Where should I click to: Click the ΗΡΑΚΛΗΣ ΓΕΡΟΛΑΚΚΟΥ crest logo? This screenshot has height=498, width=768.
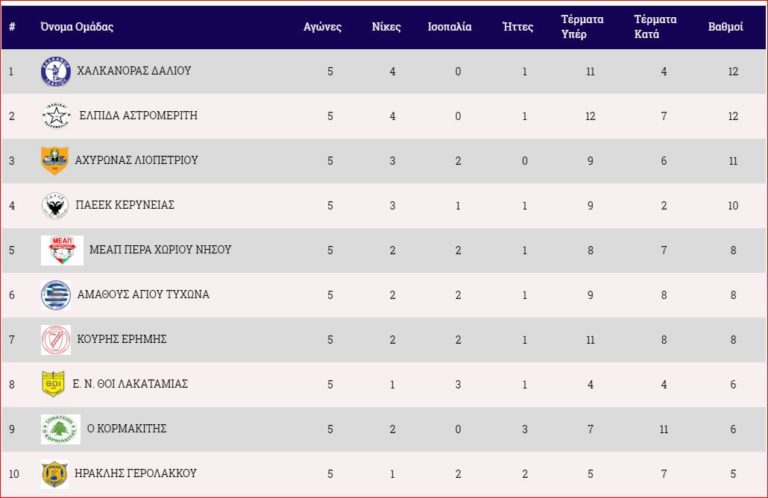click(54, 473)
